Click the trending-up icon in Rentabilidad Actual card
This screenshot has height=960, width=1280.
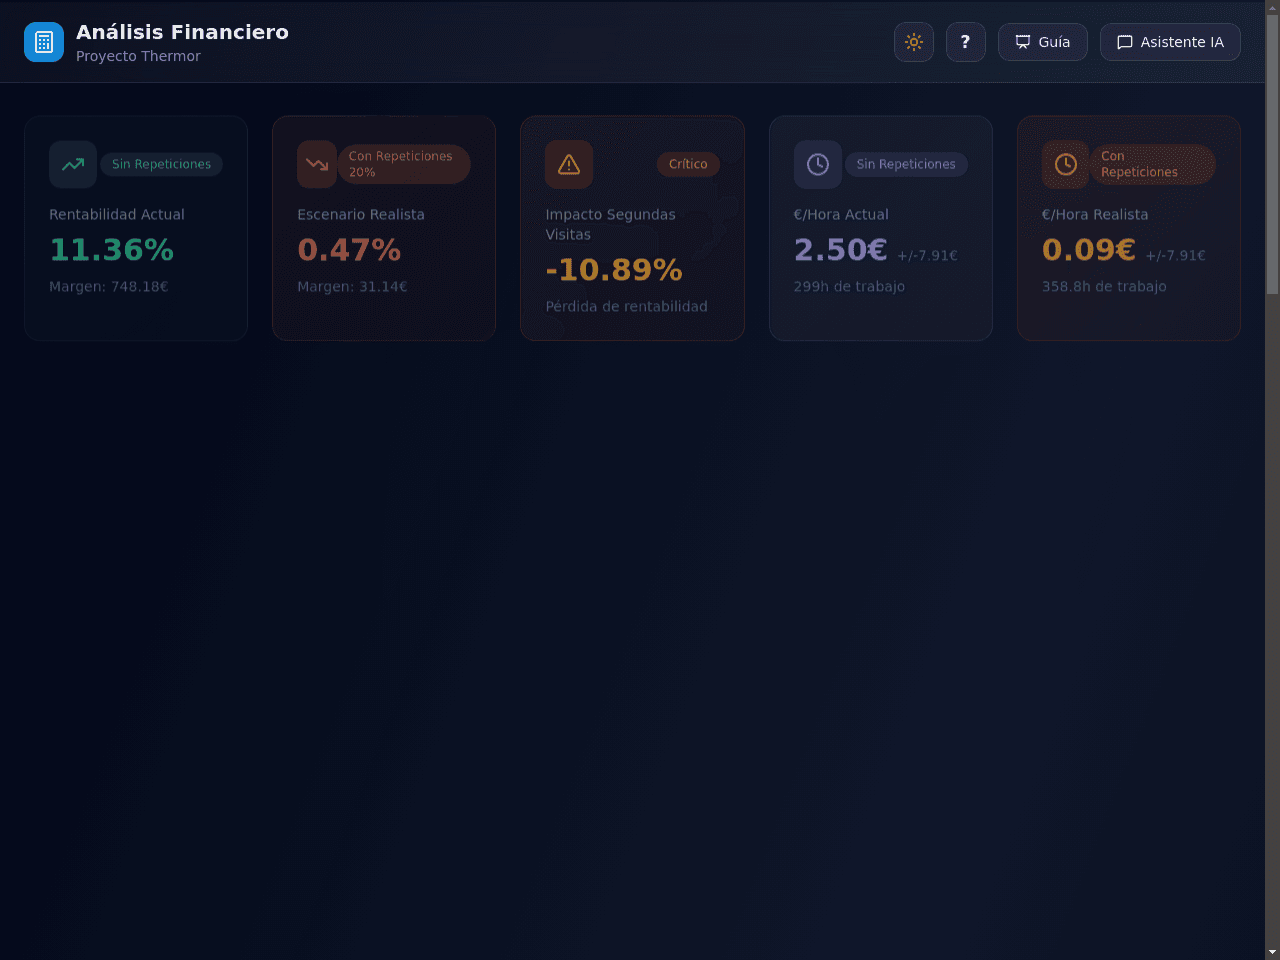point(73,164)
